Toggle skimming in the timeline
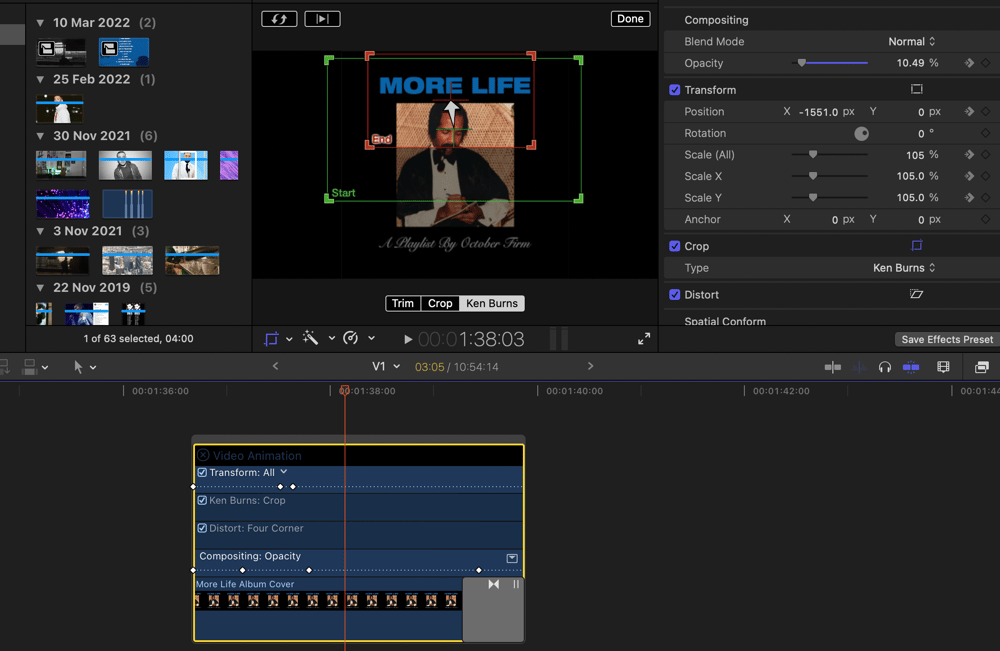This screenshot has width=1000, height=651. [832, 367]
